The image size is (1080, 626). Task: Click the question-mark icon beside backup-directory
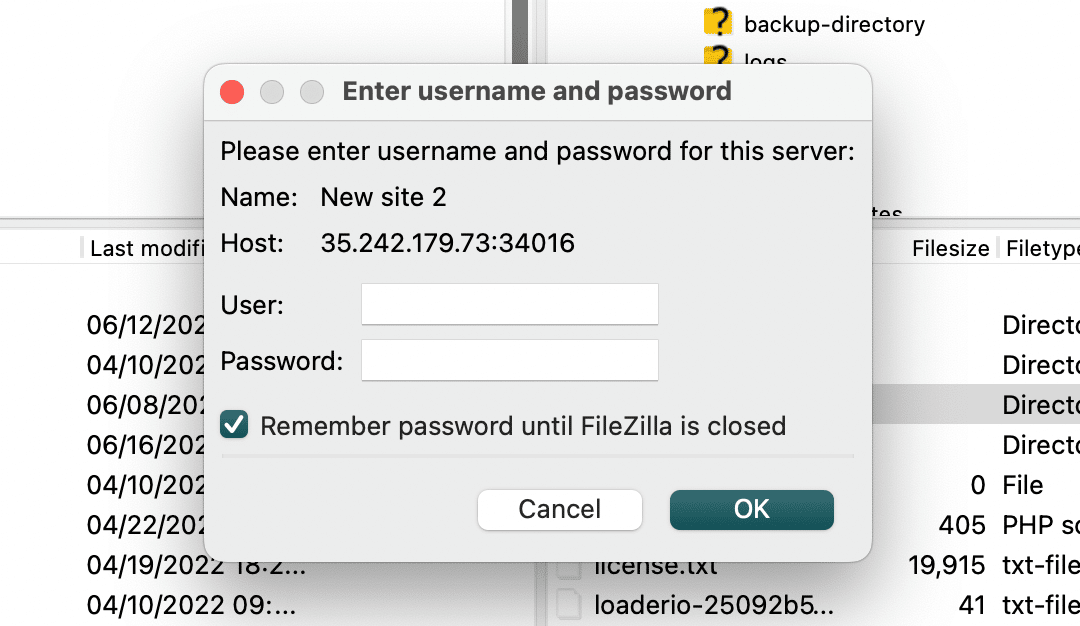(719, 22)
